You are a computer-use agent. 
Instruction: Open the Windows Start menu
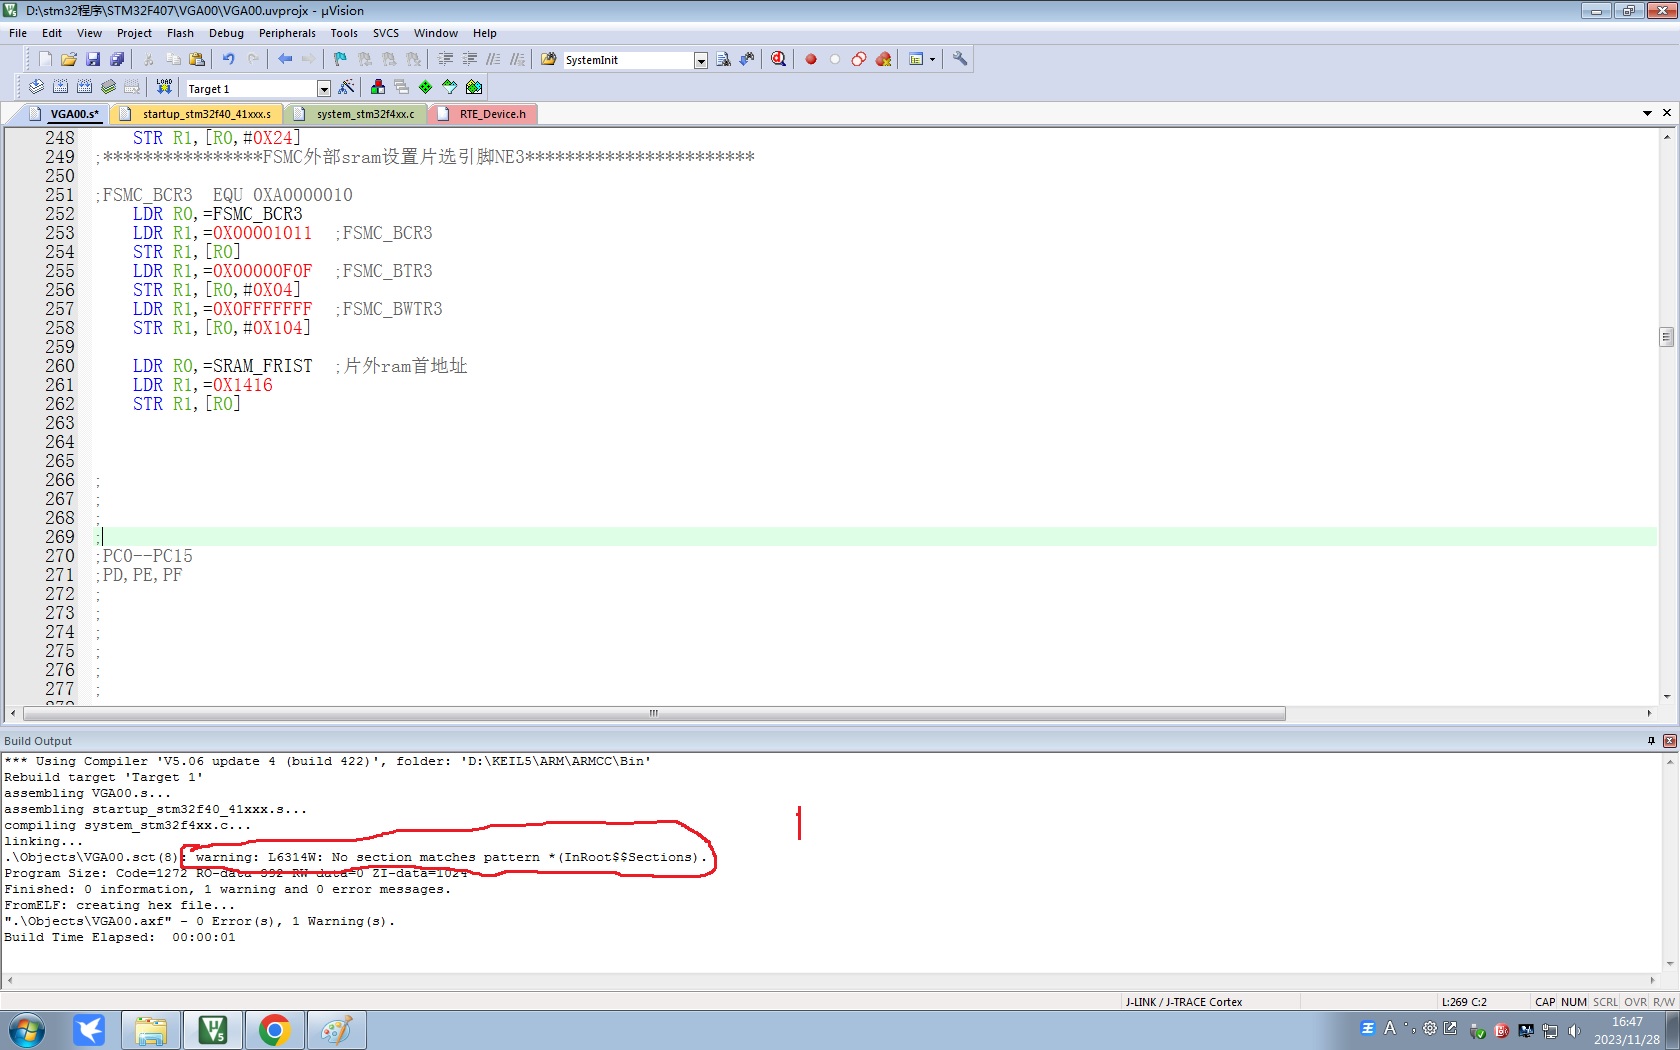[x=27, y=1030]
